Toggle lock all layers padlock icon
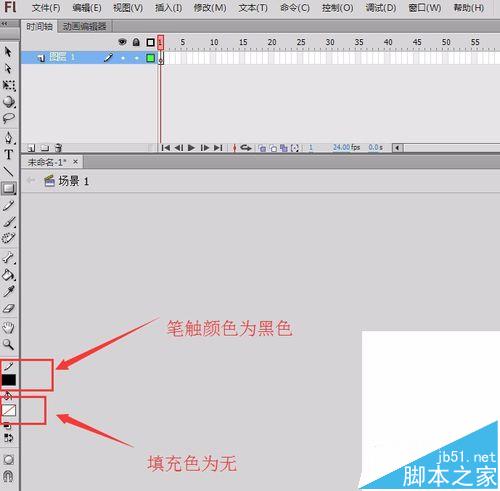500x491 pixels. (136, 42)
